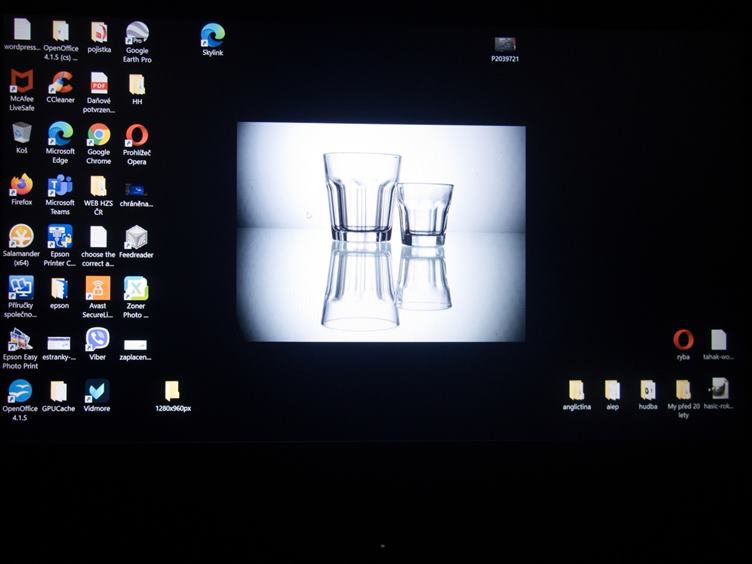This screenshot has width=752, height=564.
Task: Launch Viber from the desktop
Action: (x=97, y=340)
